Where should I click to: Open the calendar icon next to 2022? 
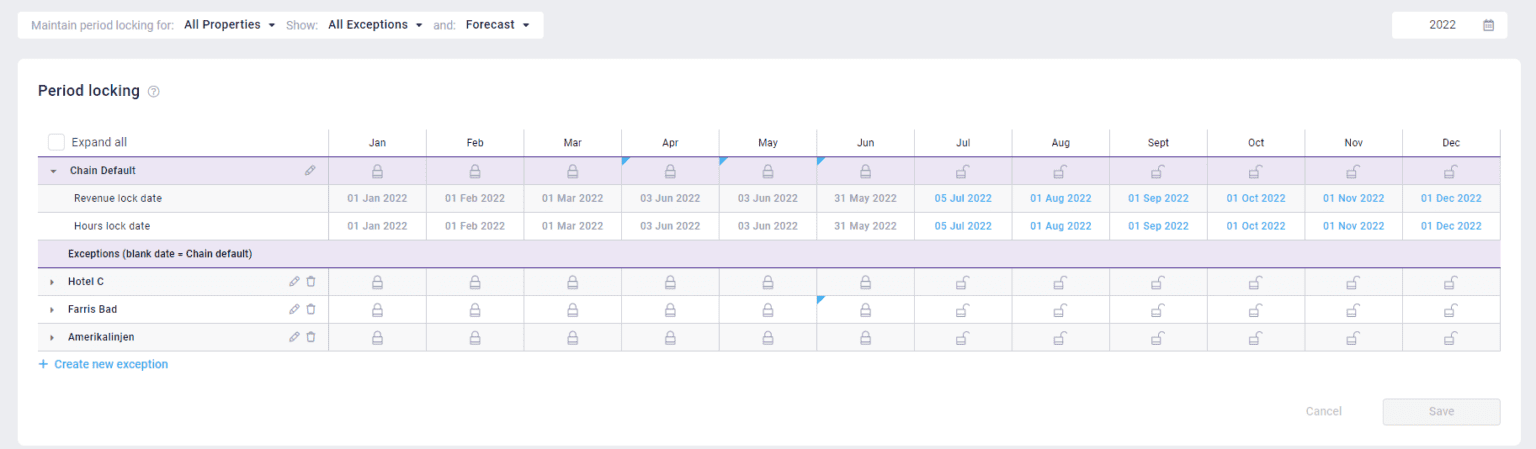tap(1488, 25)
